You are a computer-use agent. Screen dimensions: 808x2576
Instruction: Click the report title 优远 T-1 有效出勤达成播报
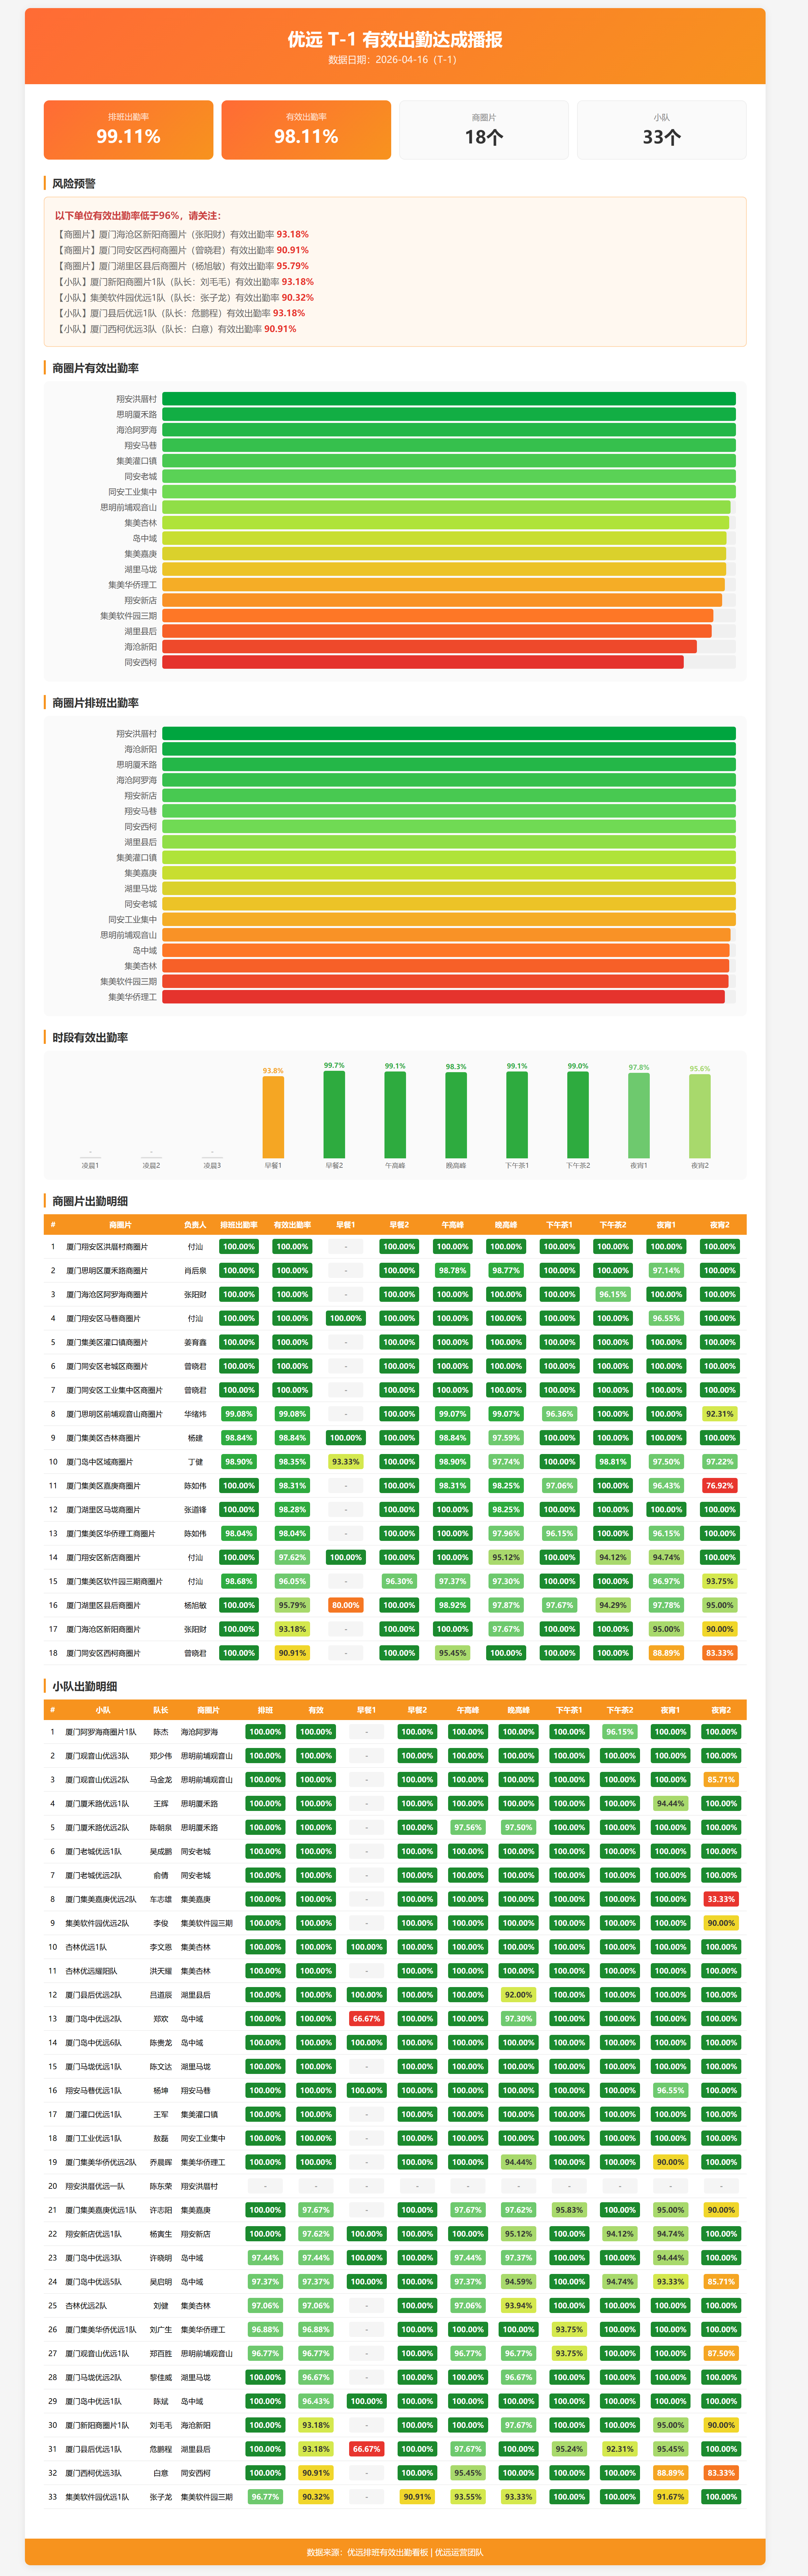click(395, 39)
